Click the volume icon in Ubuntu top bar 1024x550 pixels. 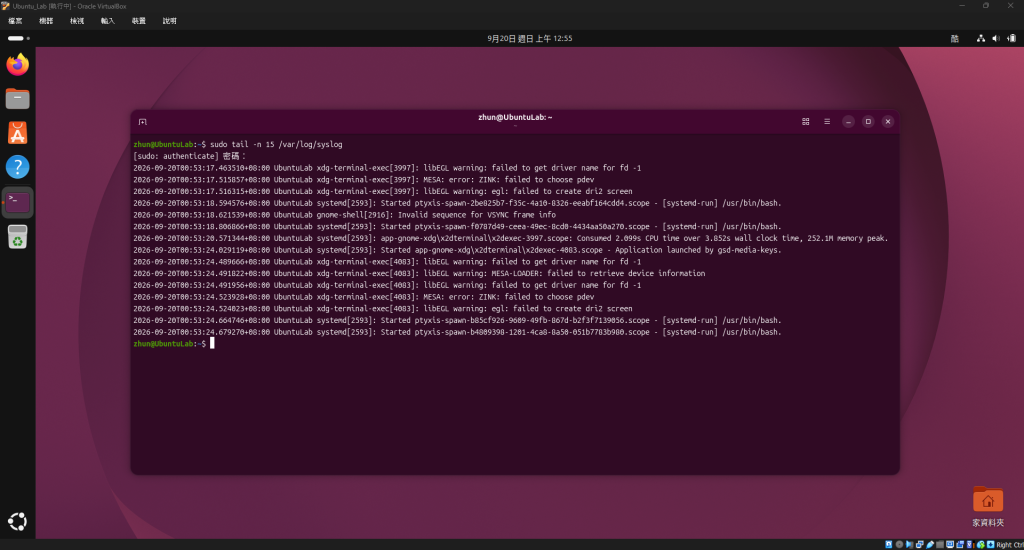[995, 39]
